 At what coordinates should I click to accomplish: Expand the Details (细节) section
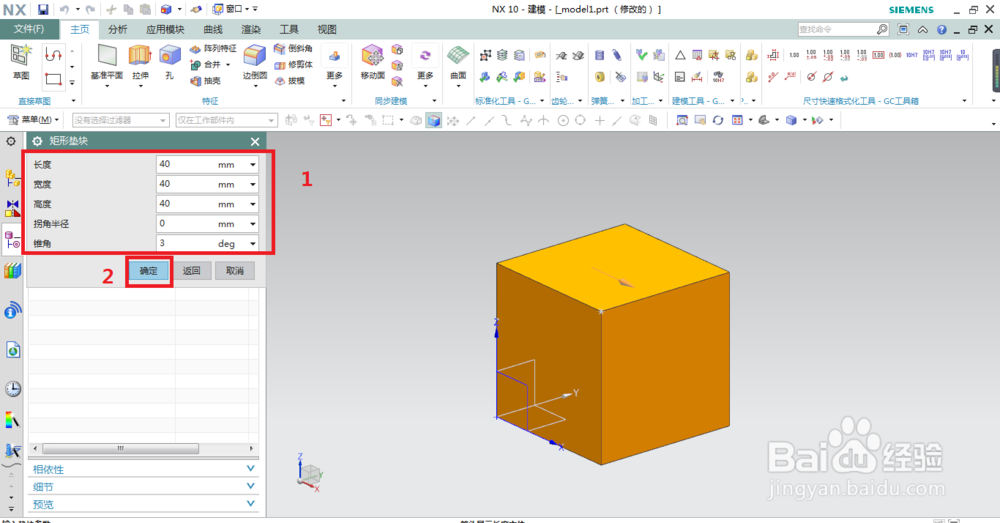(143, 487)
